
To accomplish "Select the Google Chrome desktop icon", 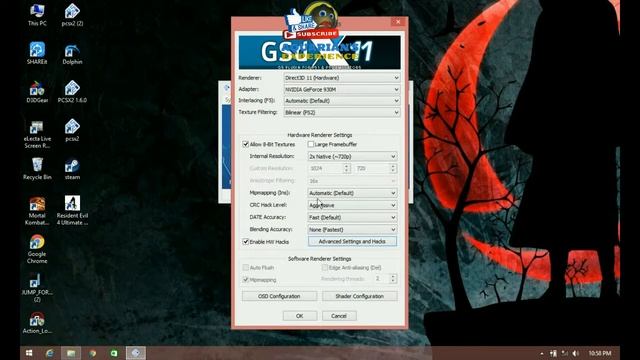I will pyautogui.click(x=37, y=249).
